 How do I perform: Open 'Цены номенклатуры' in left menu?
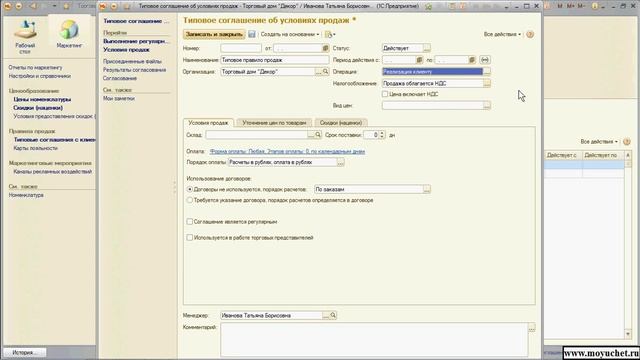[x=42, y=99]
